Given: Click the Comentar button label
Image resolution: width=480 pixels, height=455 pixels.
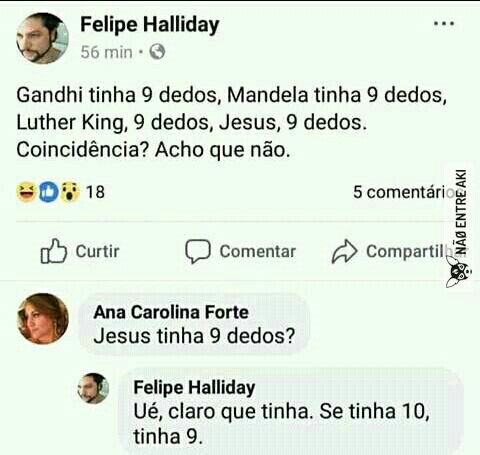Looking at the screenshot, I should (258, 251).
